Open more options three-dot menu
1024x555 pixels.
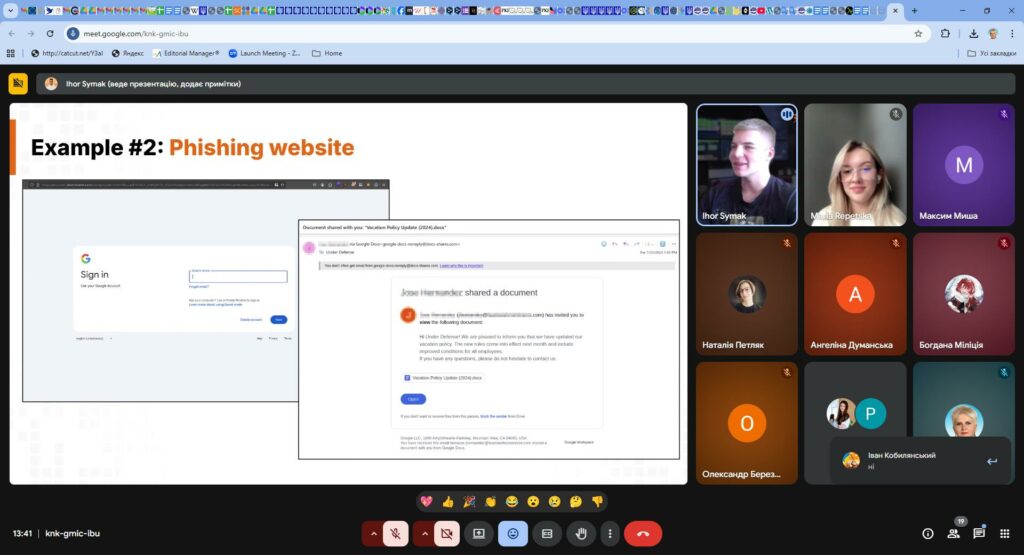pyautogui.click(x=609, y=534)
